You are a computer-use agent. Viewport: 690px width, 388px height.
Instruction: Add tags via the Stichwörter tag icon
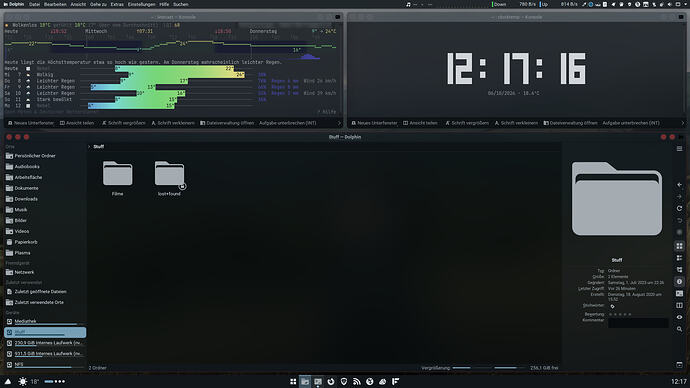click(x=612, y=306)
